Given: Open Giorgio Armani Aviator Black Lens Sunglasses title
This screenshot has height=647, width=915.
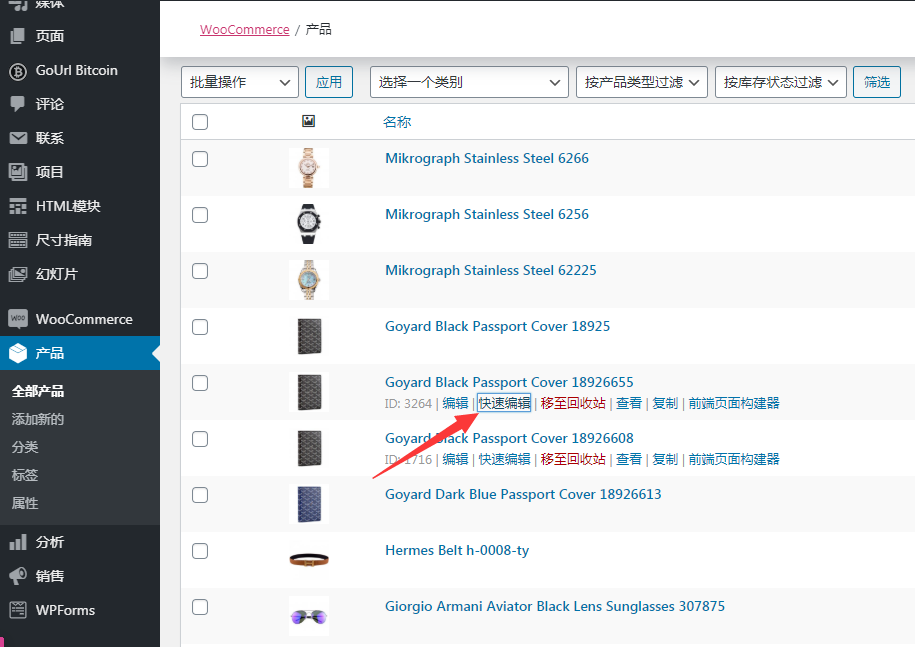Looking at the screenshot, I should [x=555, y=607].
